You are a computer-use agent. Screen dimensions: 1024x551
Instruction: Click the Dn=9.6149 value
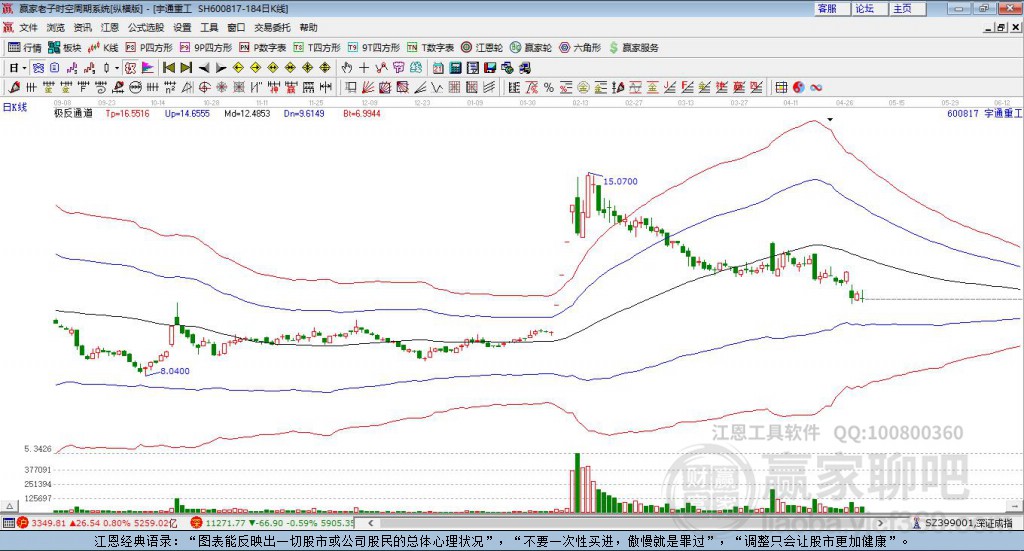(304, 114)
